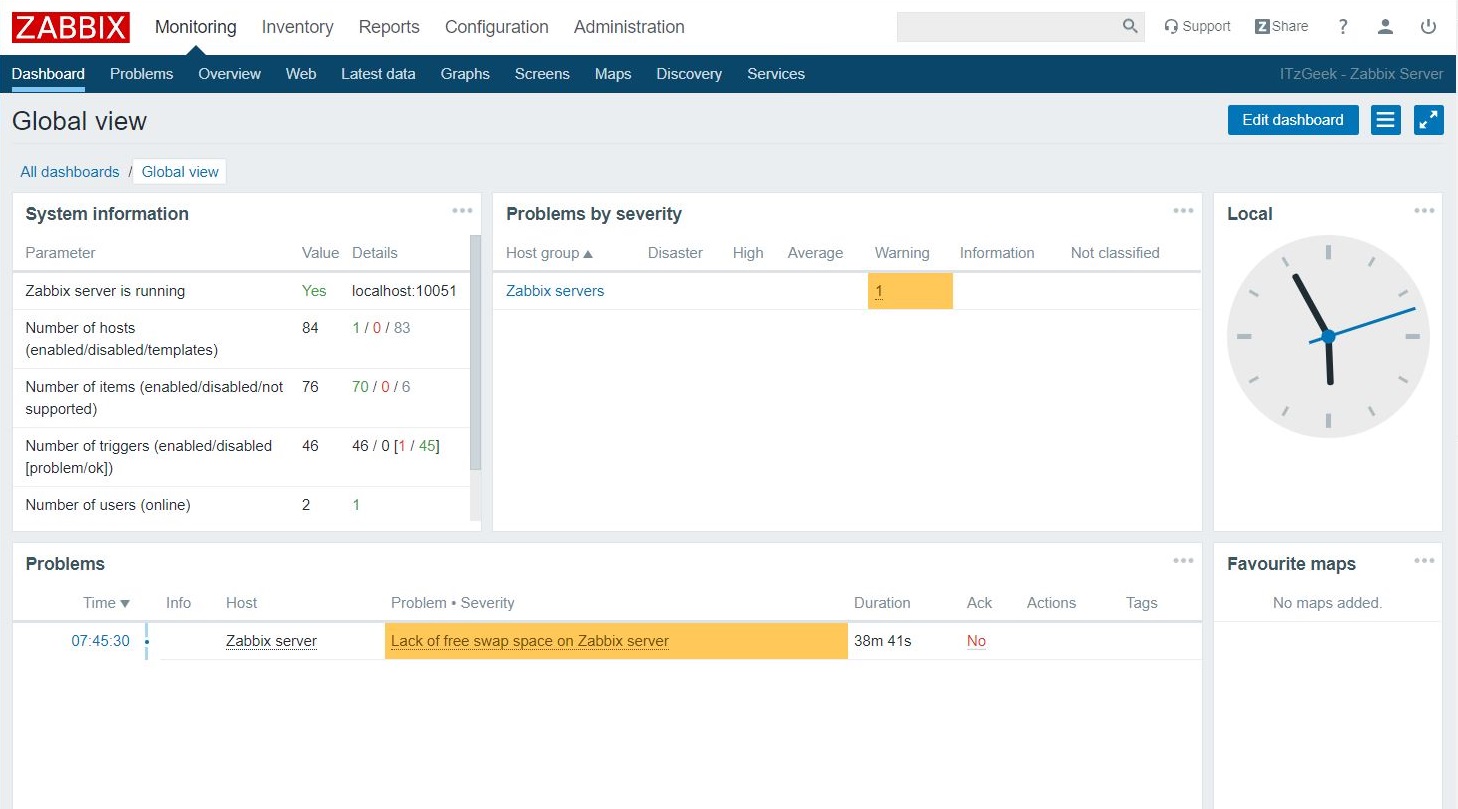Click the Not classified column header
The height and width of the screenshot is (809, 1458).
click(1115, 253)
